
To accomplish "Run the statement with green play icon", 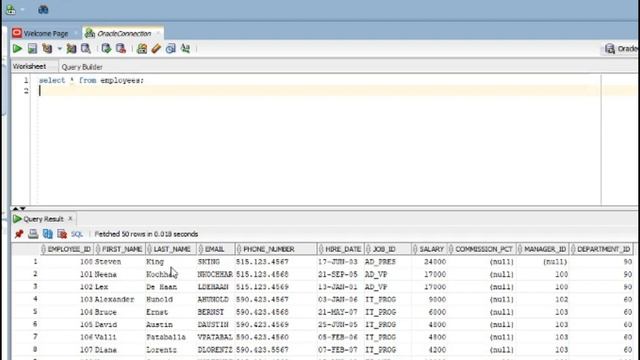I will coord(17,49).
